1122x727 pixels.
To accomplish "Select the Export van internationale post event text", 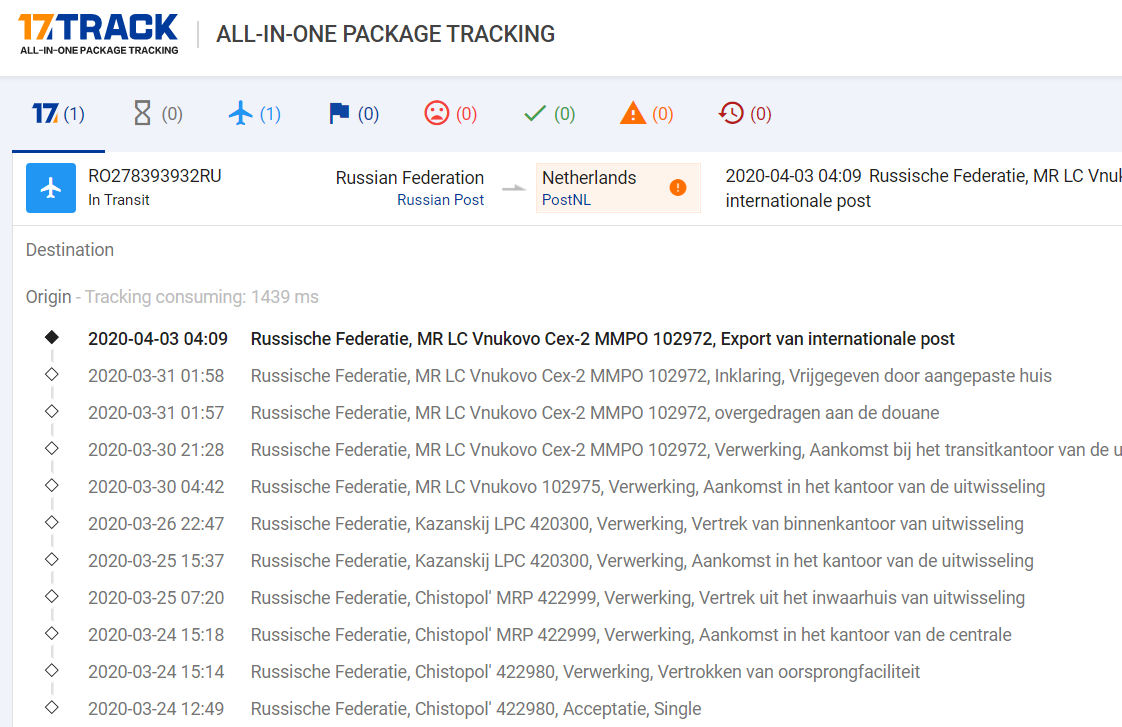I will 603,339.
